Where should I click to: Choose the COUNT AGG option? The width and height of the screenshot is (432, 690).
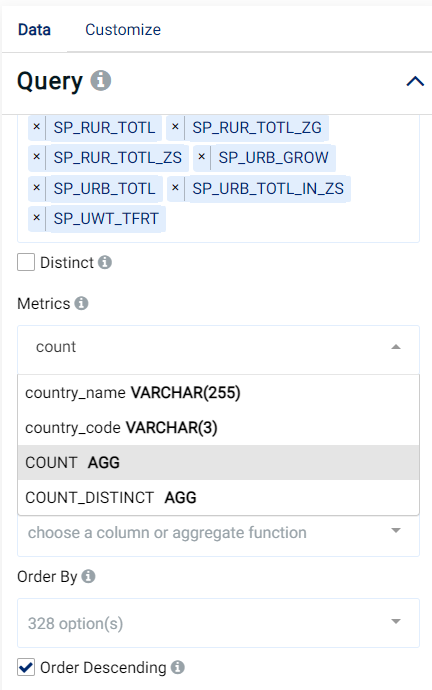[x=218, y=462]
